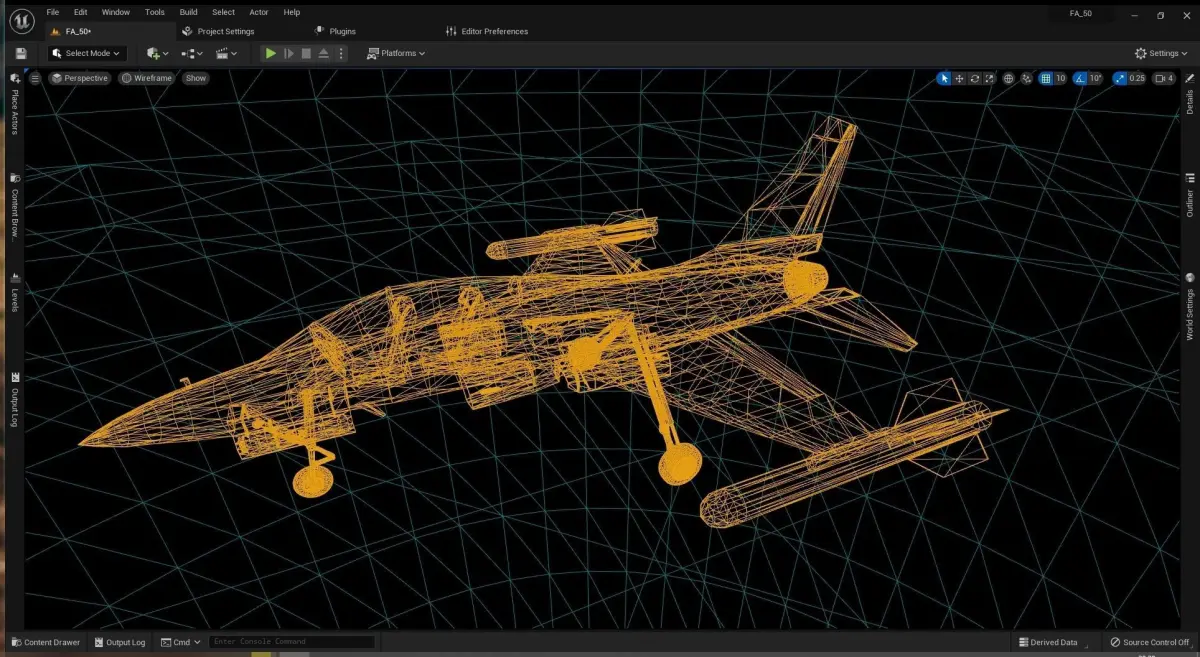Change scale snap value 0.25
The width and height of the screenshot is (1200, 657).
tap(1136, 78)
